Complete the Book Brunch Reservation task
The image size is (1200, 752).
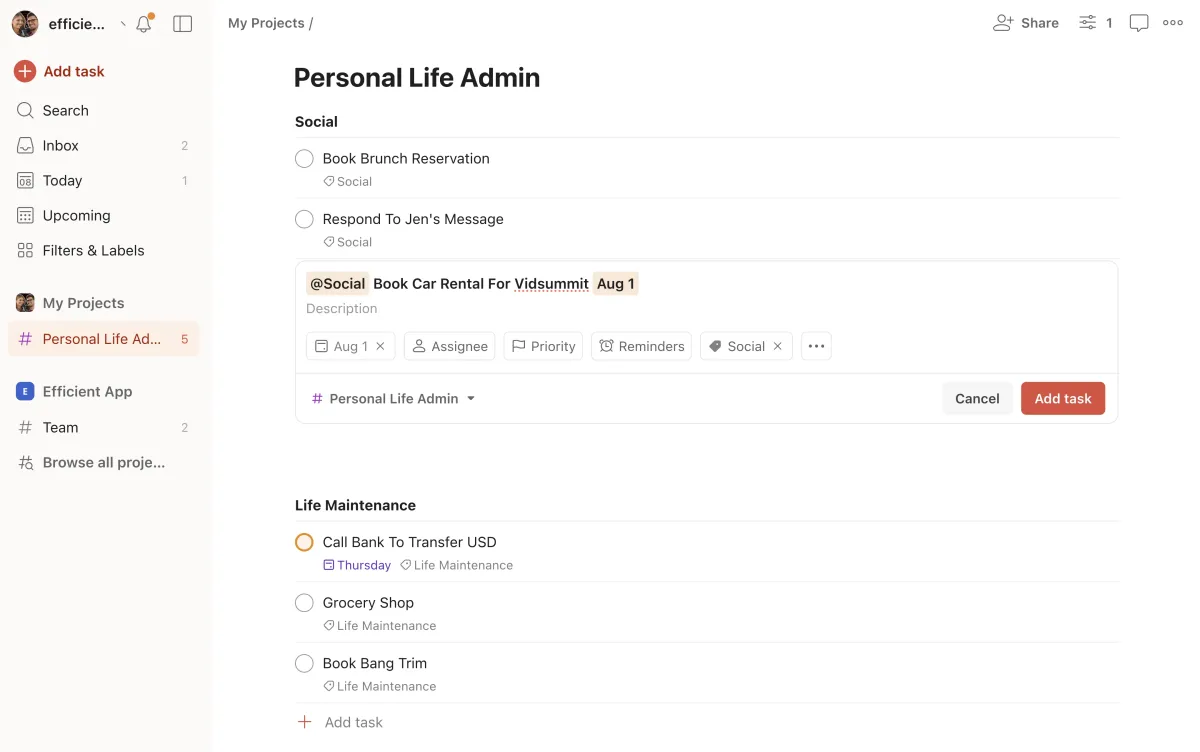(304, 159)
